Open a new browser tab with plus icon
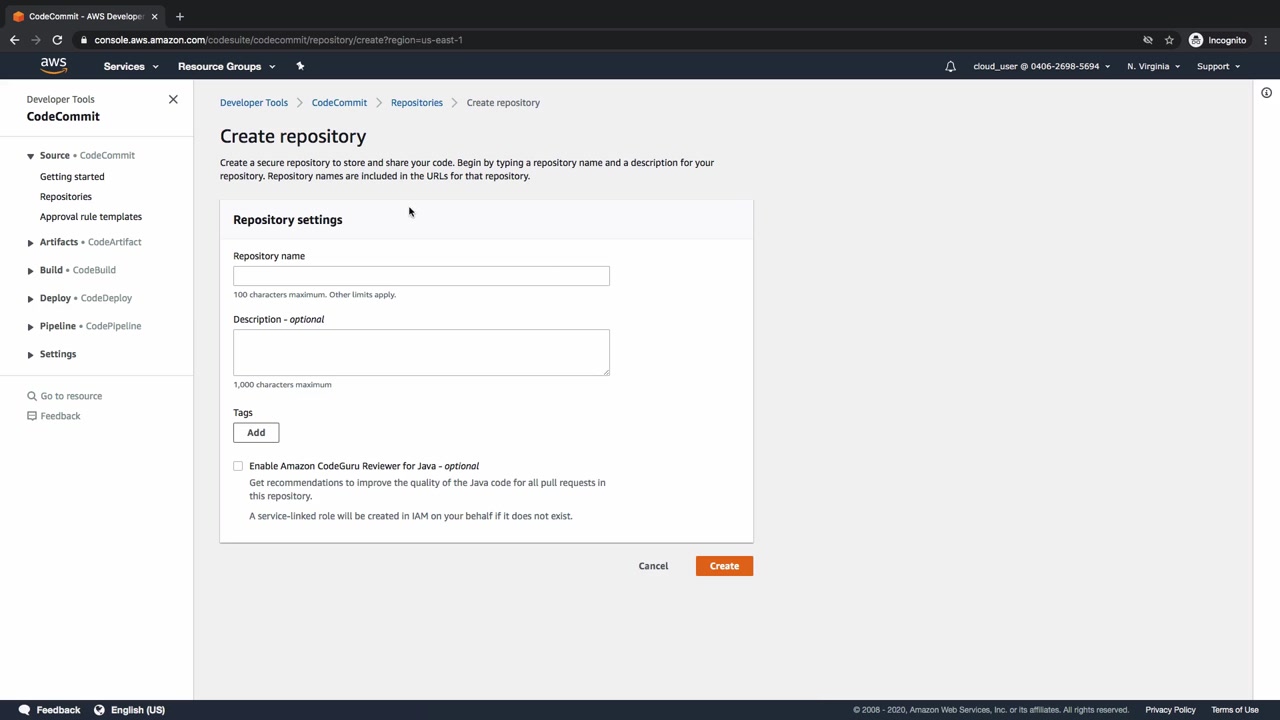The image size is (1280, 720). click(180, 16)
